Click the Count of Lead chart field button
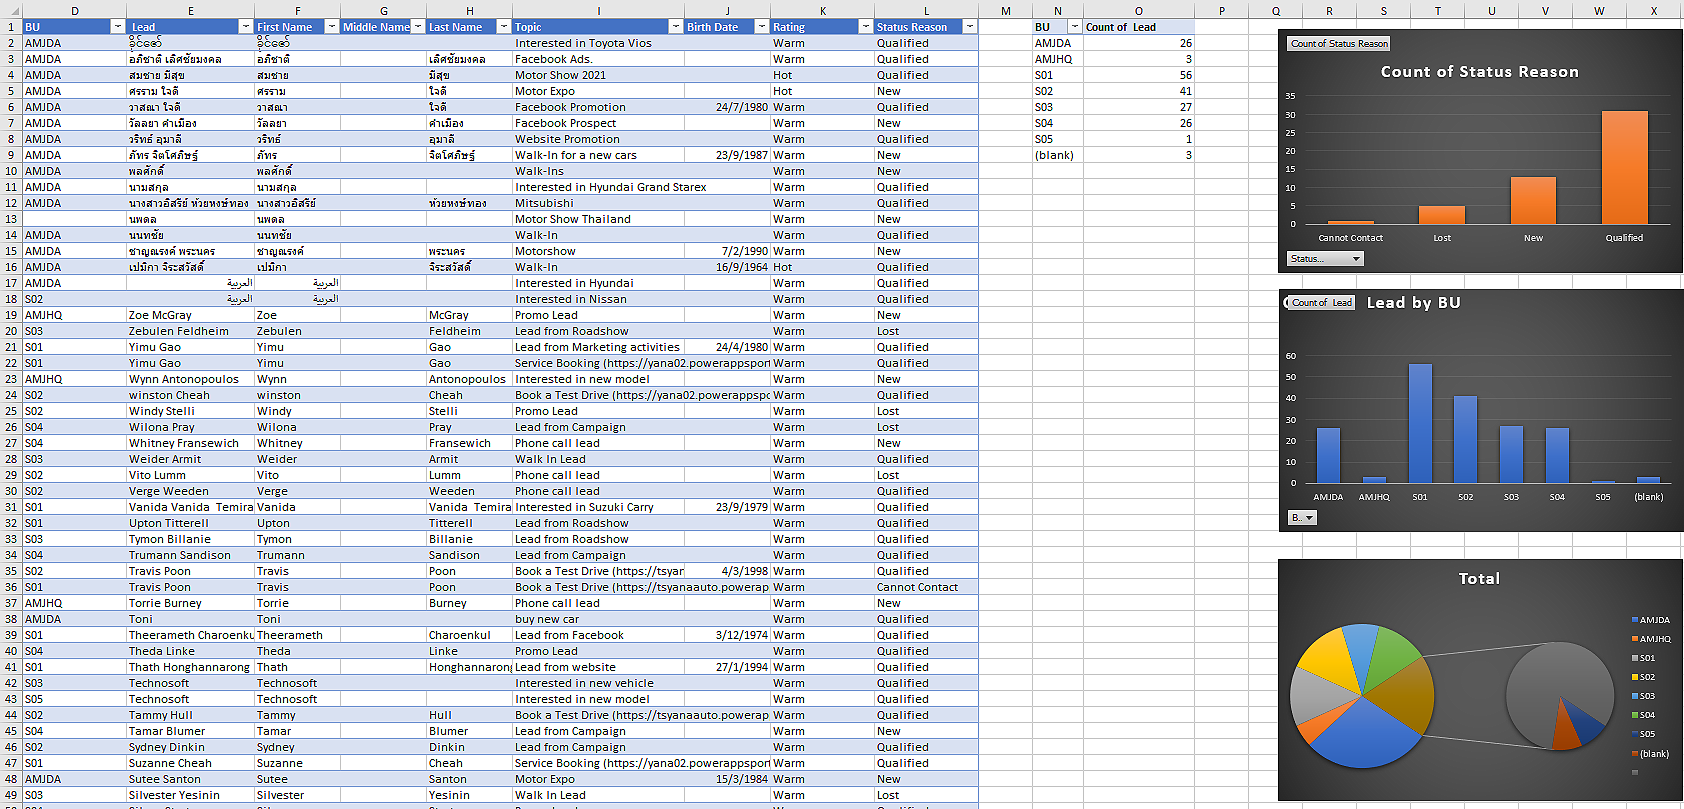This screenshot has height=809, width=1684. click(x=1321, y=303)
